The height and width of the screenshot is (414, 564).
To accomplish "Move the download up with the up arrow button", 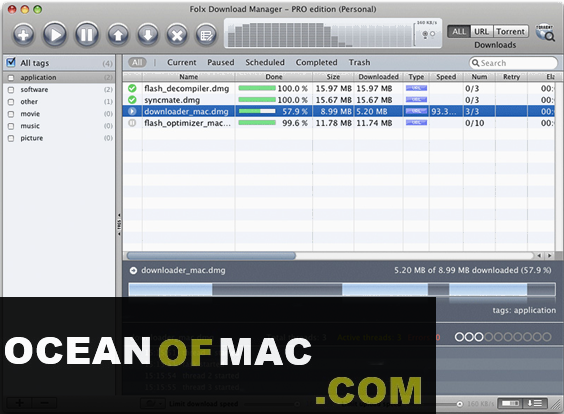I will pos(118,35).
